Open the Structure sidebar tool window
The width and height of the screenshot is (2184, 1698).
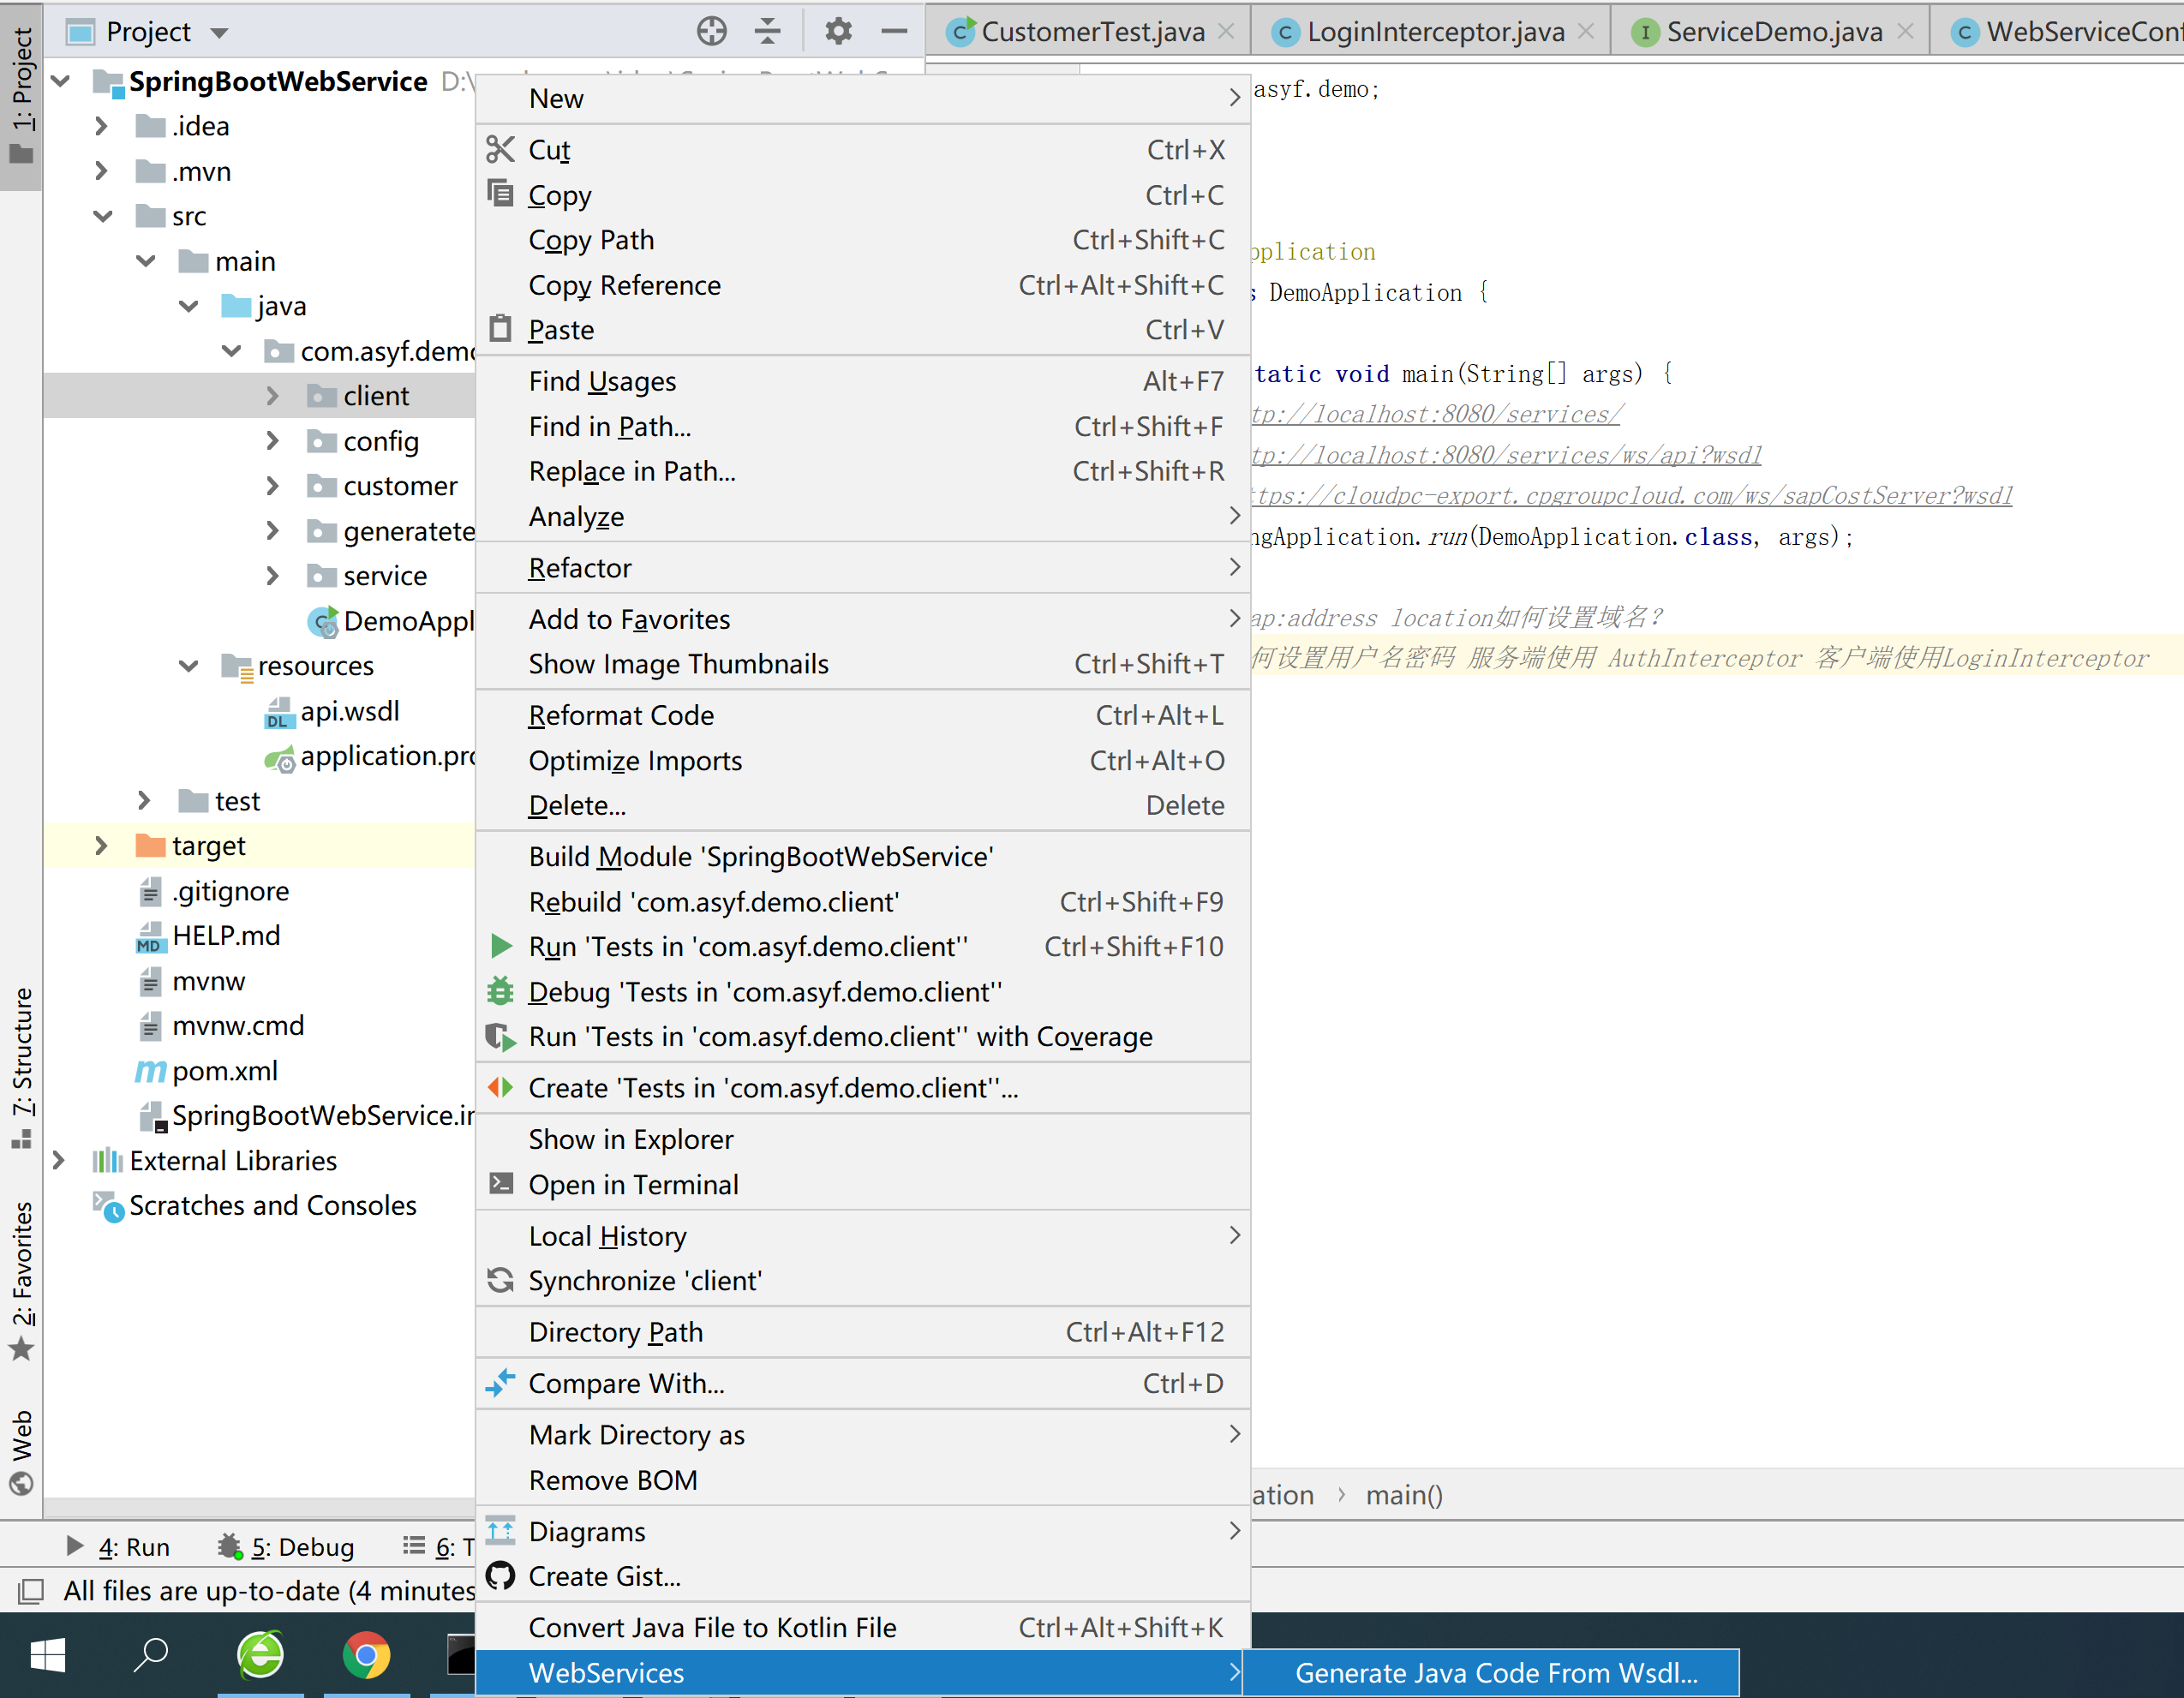click(x=22, y=1060)
